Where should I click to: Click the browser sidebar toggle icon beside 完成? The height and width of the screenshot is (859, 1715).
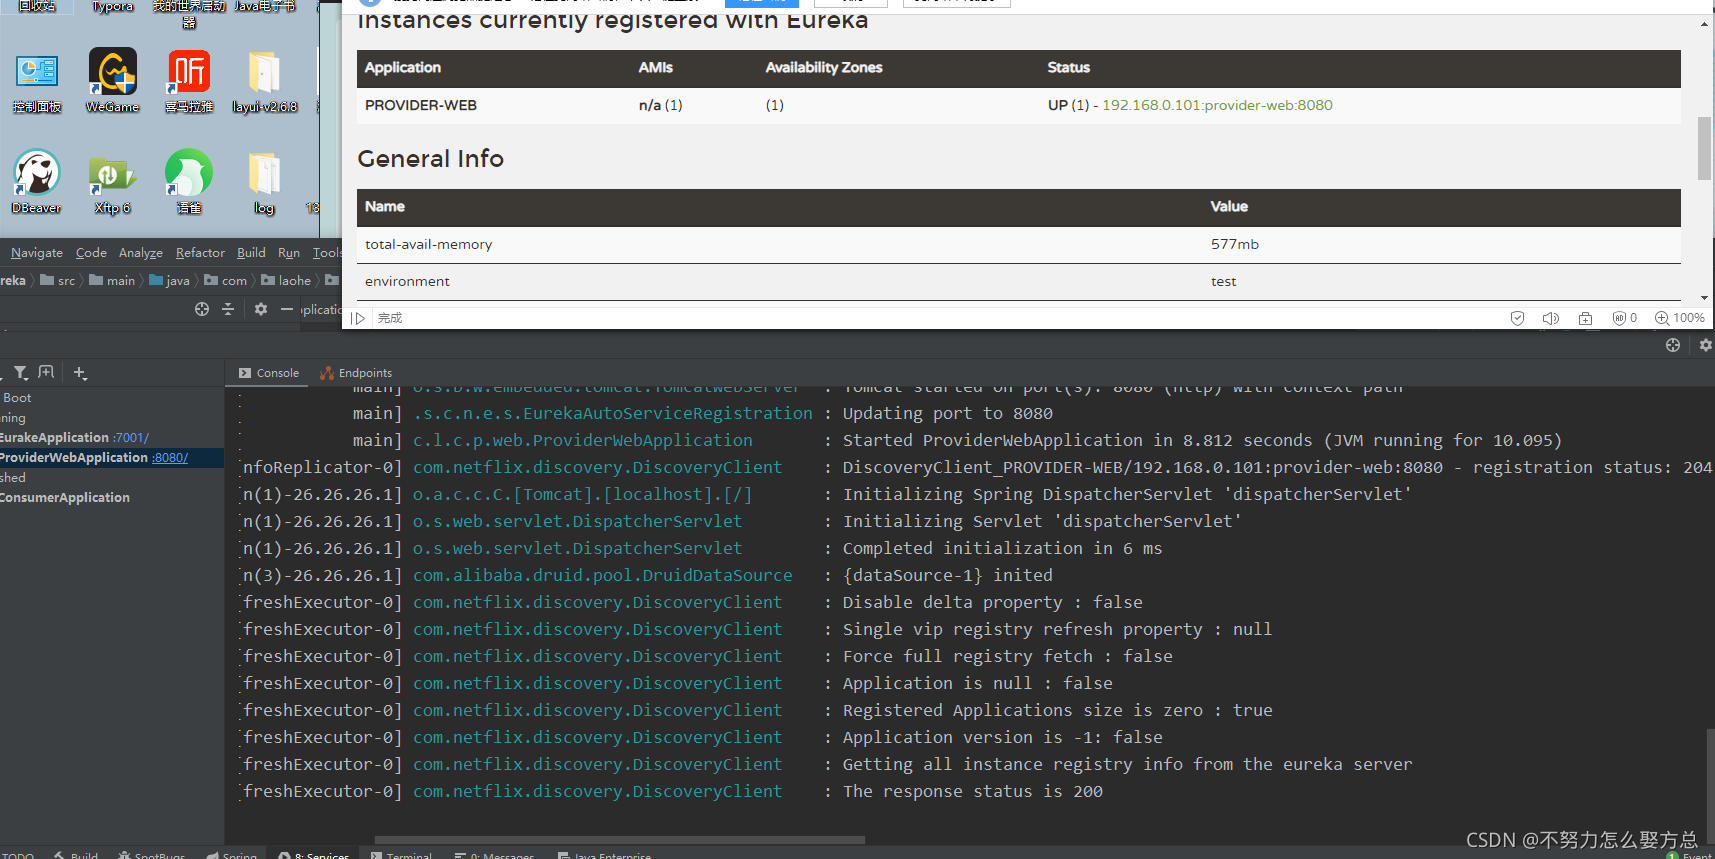pos(358,318)
